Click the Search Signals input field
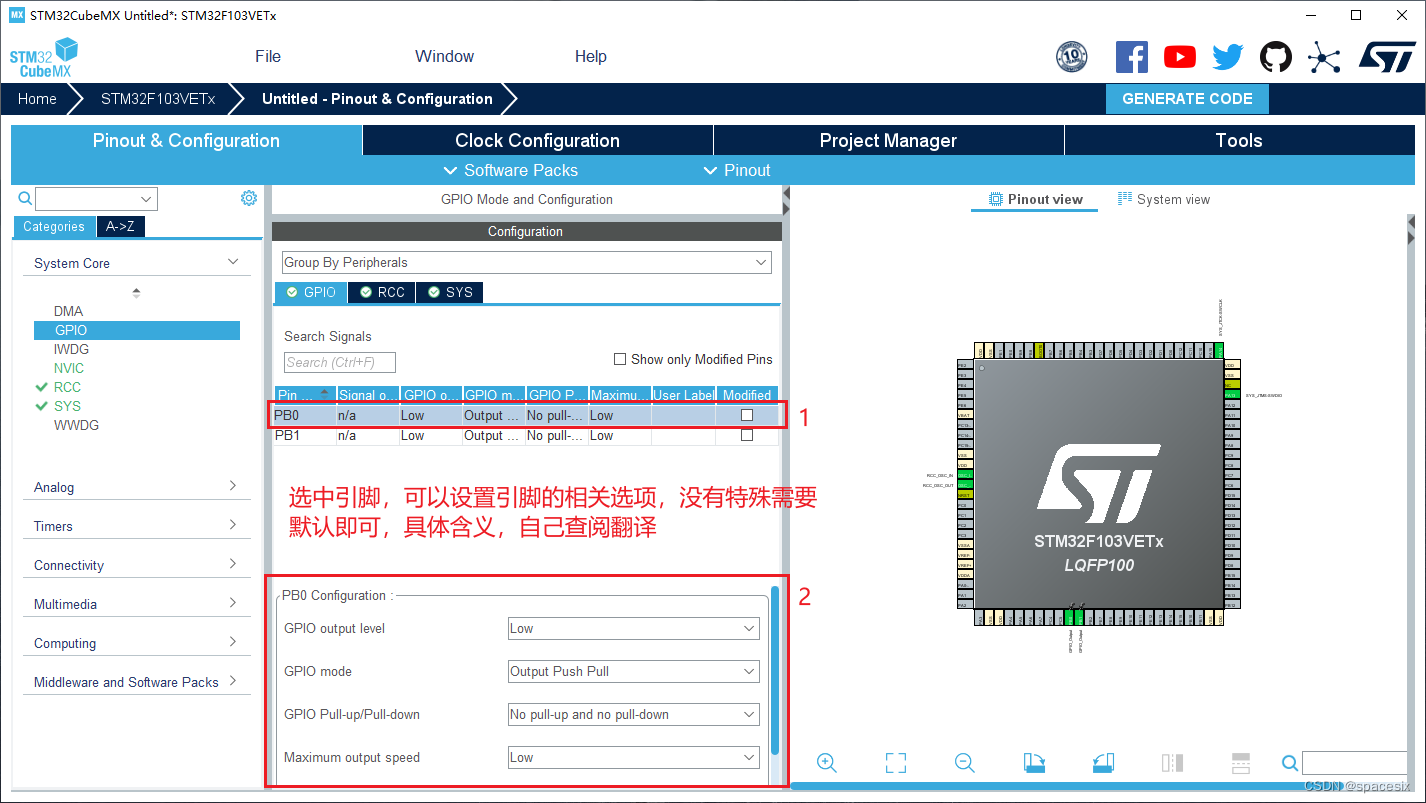This screenshot has height=803, width=1426. 340,362
